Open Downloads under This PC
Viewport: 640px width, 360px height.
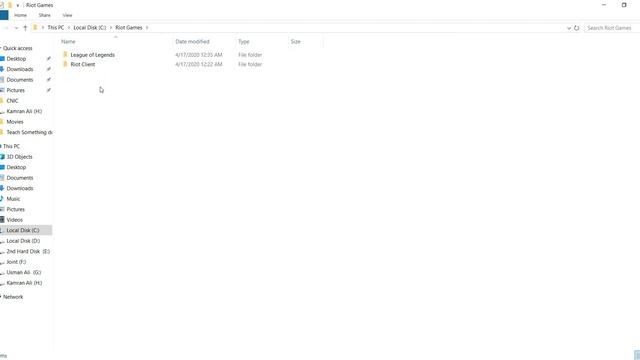pyautogui.click(x=20, y=189)
